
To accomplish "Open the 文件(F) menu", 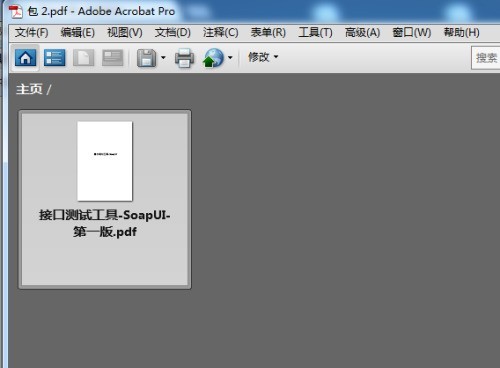I will point(31,33).
